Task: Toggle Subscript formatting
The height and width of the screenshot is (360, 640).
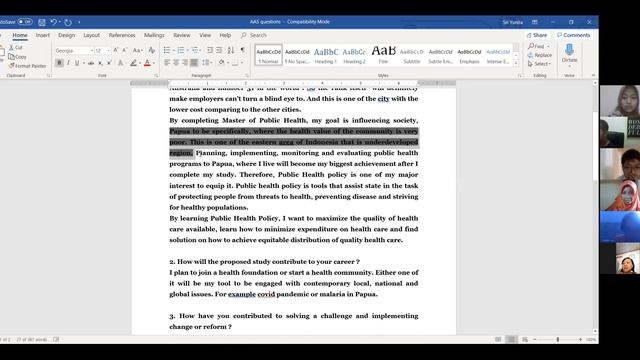Action: click(x=100, y=63)
